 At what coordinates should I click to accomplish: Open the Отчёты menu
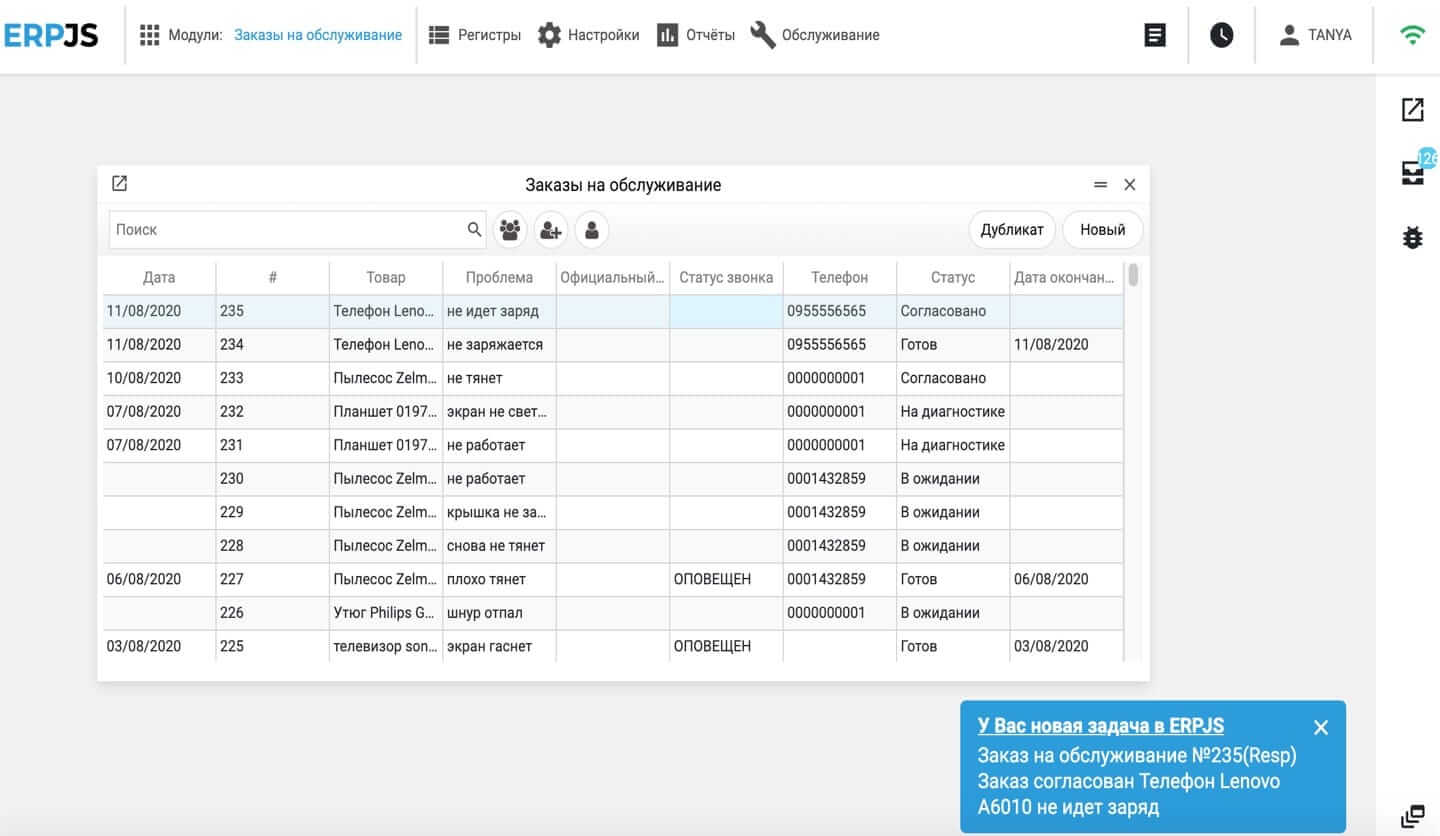click(x=696, y=35)
